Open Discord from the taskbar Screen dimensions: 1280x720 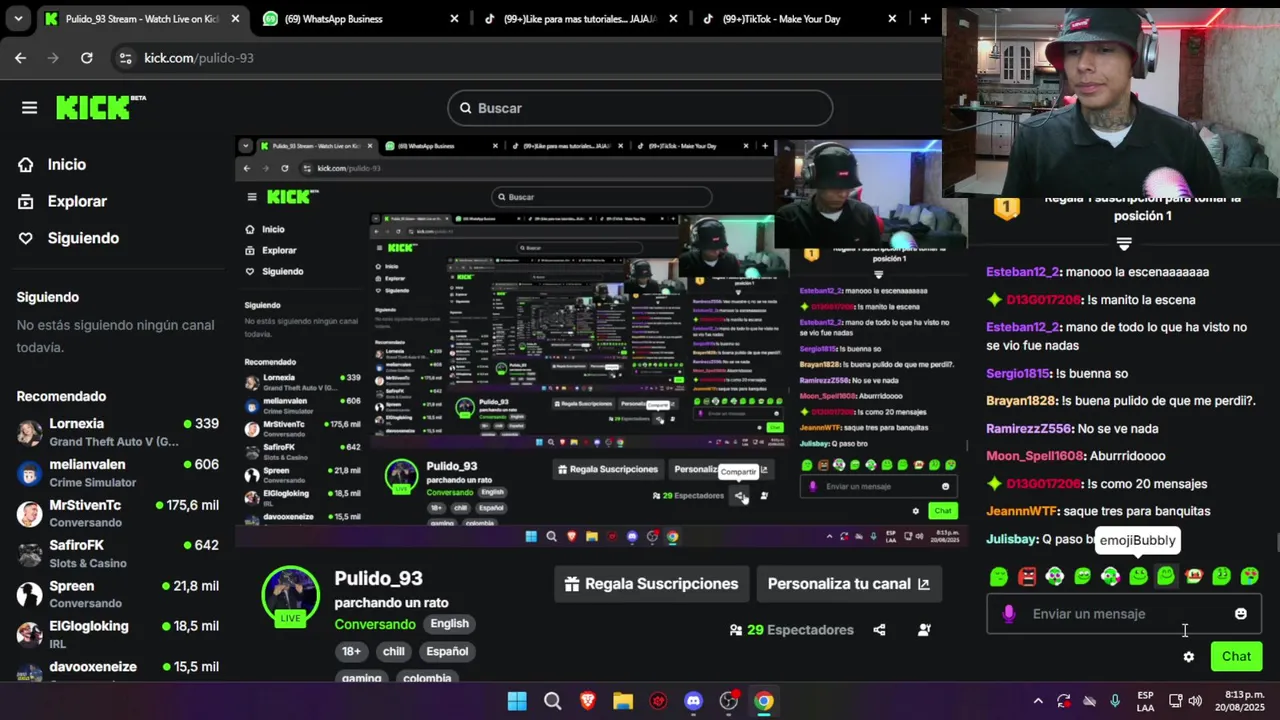pyautogui.click(x=694, y=701)
